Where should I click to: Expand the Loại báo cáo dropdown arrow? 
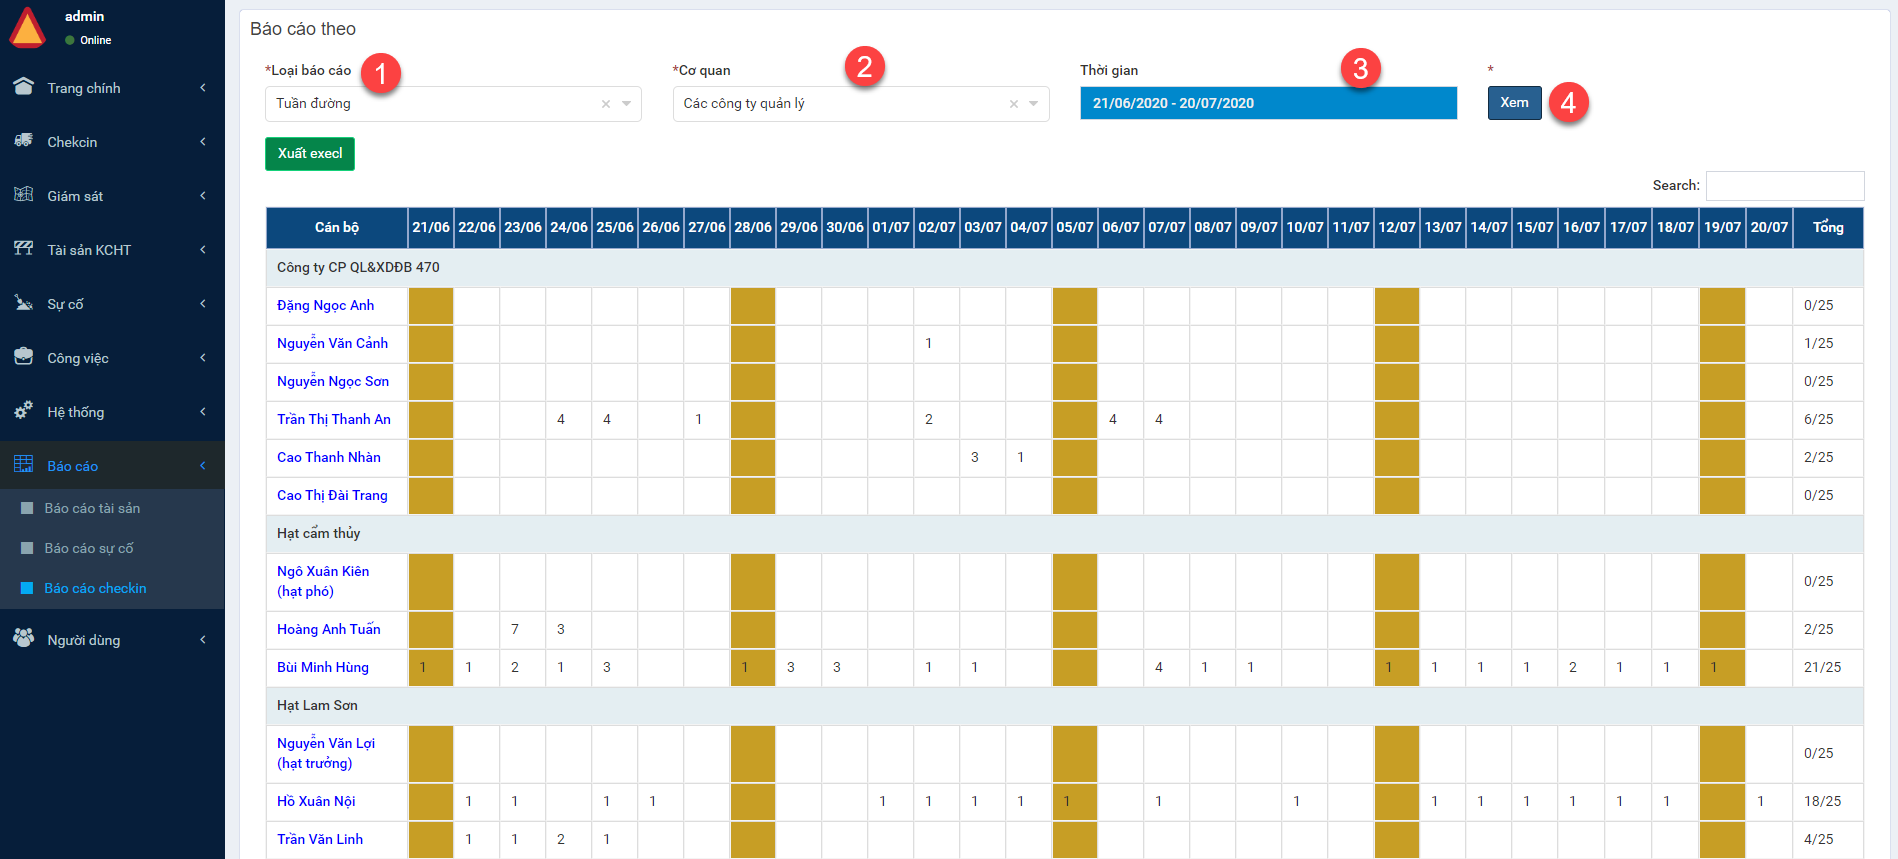(627, 104)
